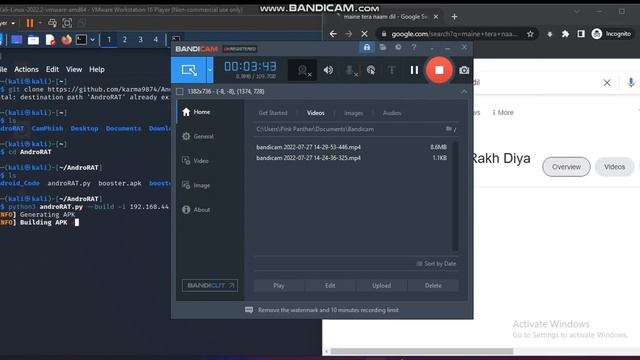Open the terminal Edit menu
The image size is (640, 360).
pyautogui.click(x=52, y=69)
